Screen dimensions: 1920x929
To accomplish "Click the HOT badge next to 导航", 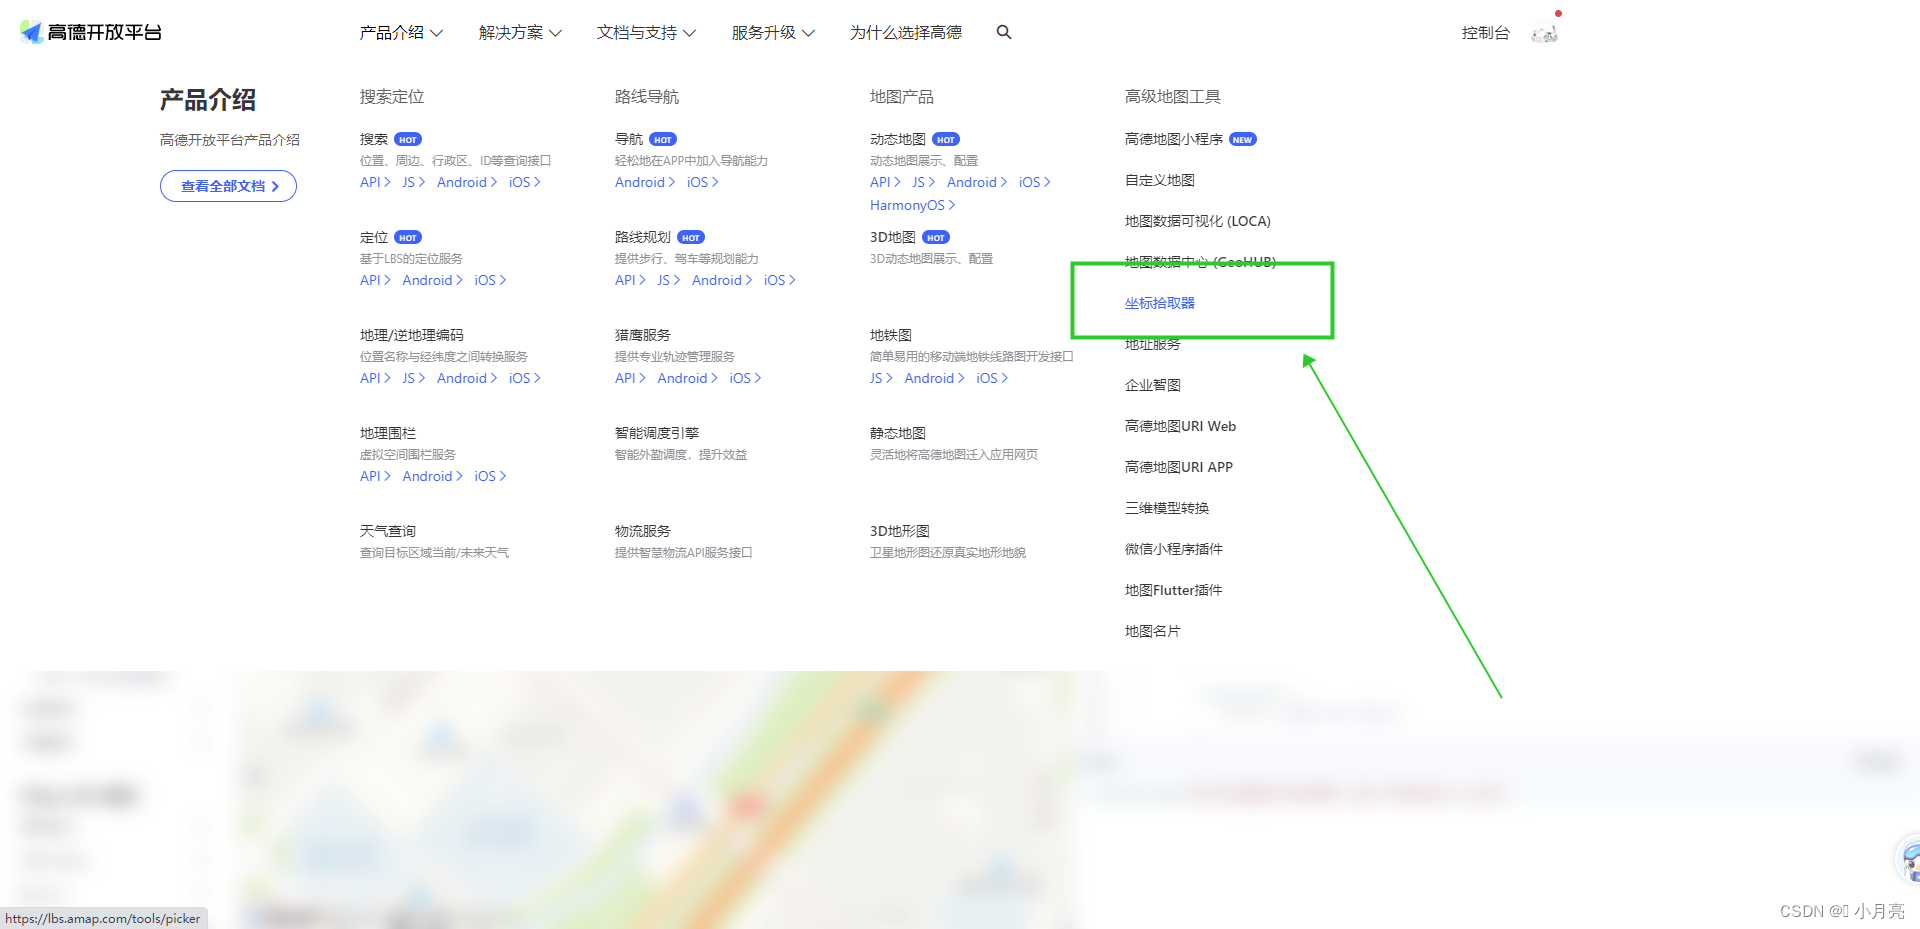I will (662, 139).
